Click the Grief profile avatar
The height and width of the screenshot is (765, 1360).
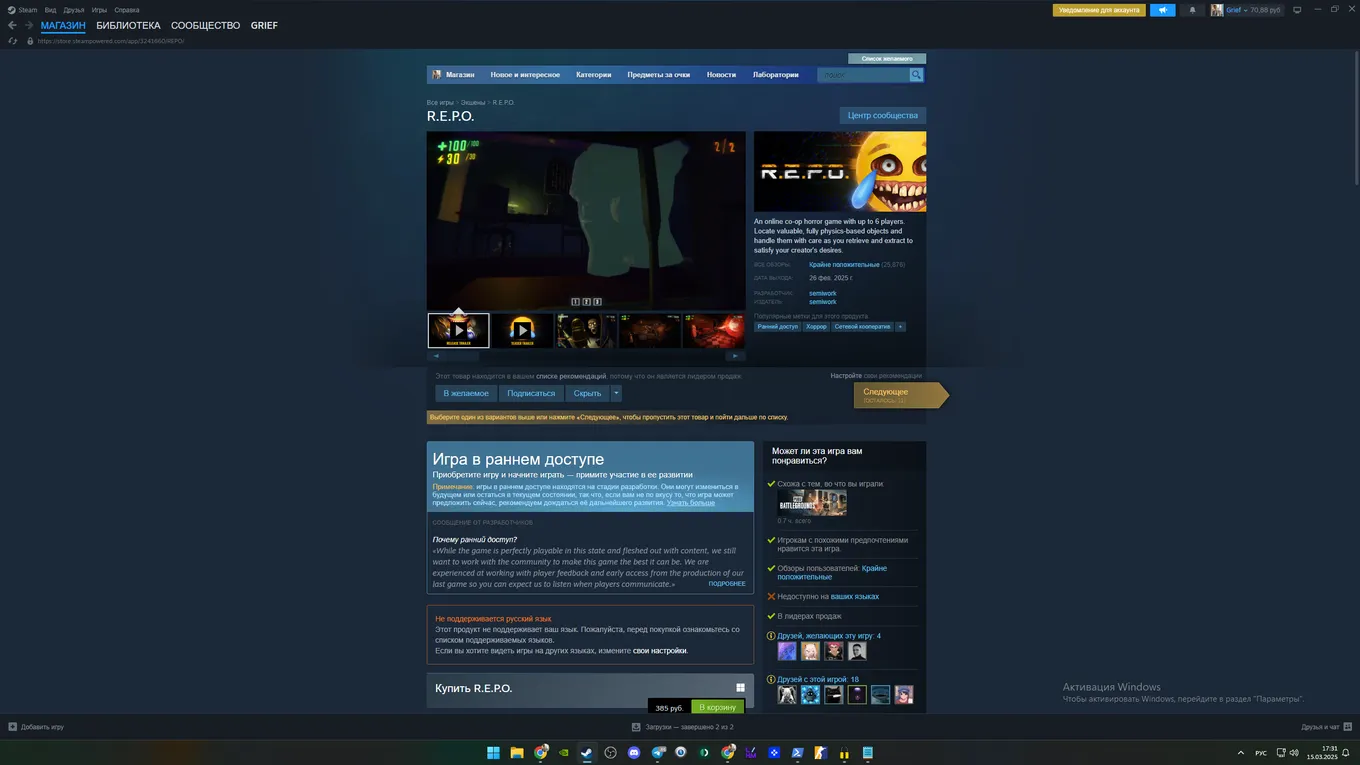point(1217,10)
